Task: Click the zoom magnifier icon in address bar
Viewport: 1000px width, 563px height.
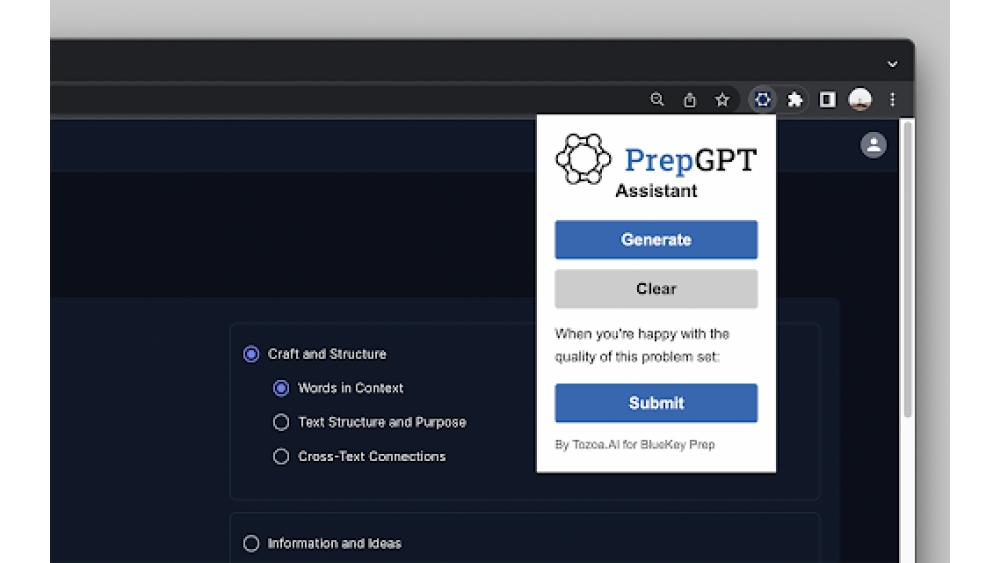Action: (657, 99)
